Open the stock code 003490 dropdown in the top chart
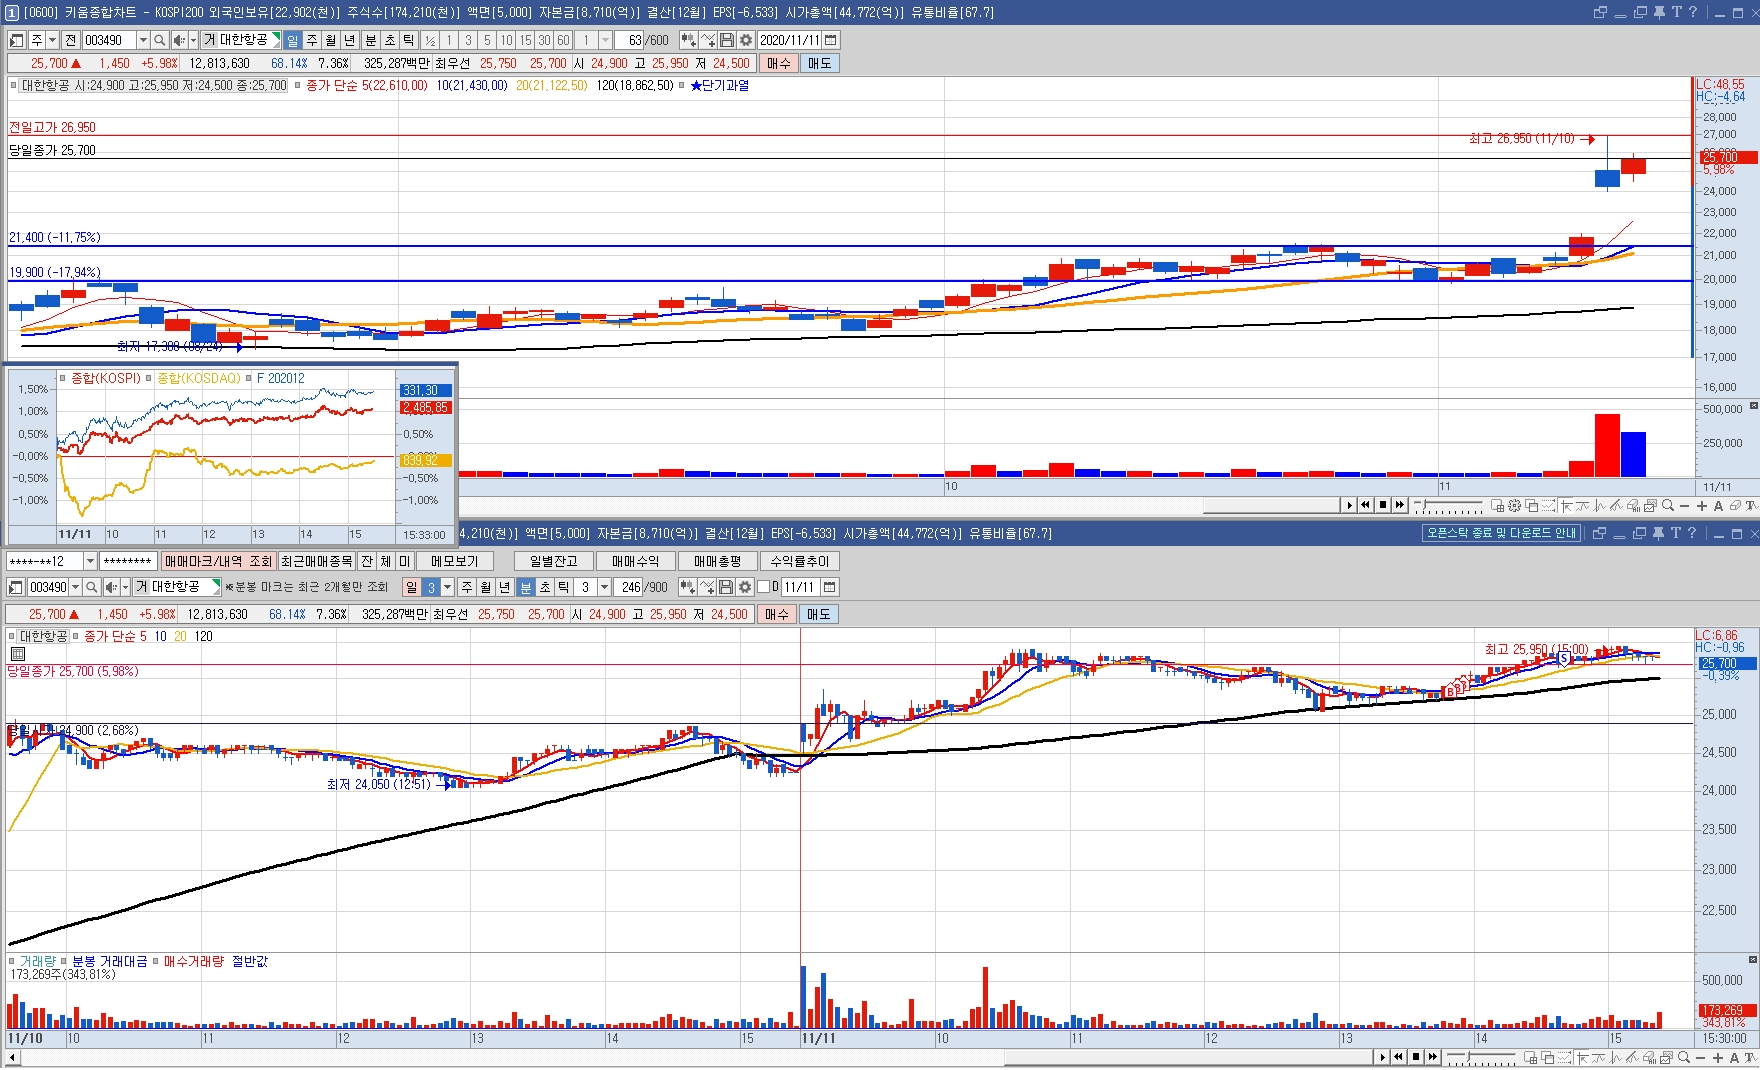 (143, 40)
